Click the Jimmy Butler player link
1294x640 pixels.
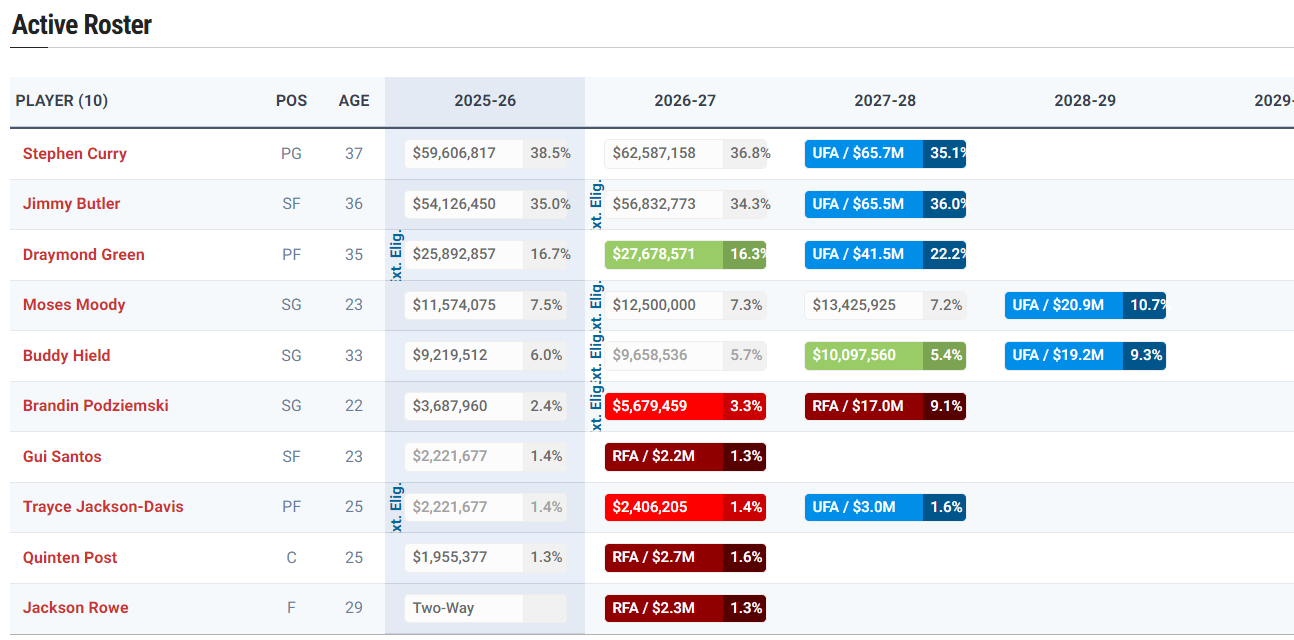coord(71,204)
